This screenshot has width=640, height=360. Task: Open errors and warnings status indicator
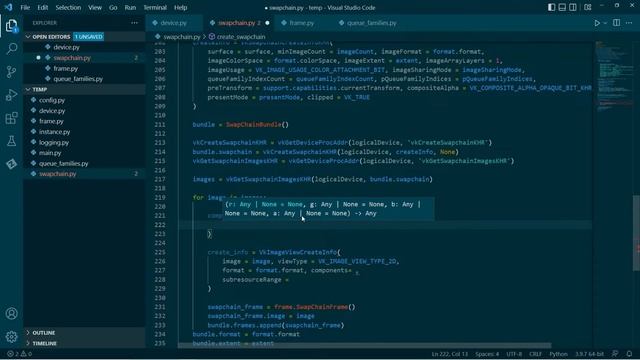pyautogui.click(x=19, y=354)
